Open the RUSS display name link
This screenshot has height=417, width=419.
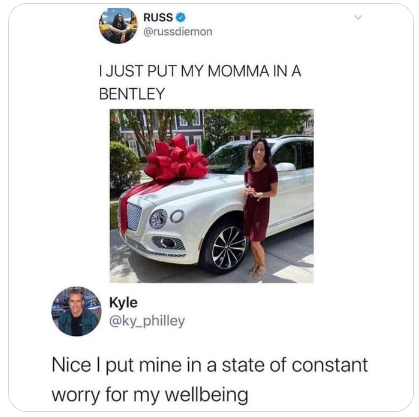tap(158, 17)
